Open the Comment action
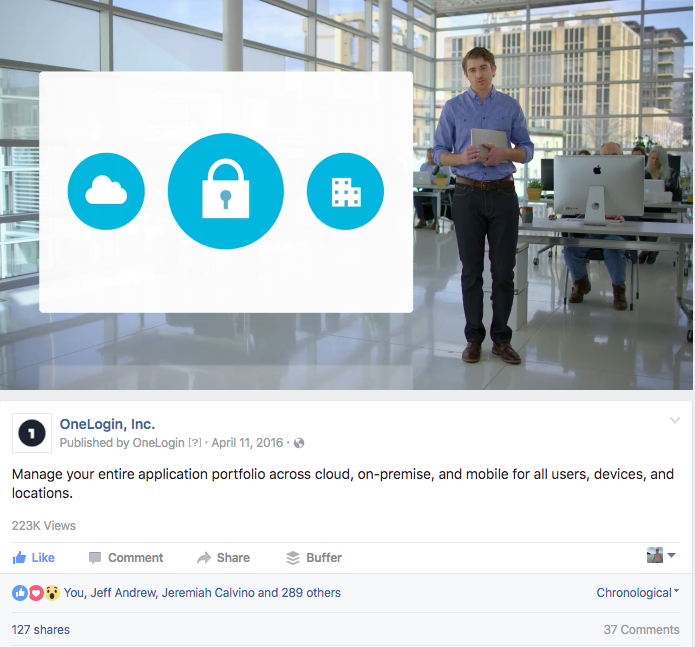This screenshot has height=647, width=695. (126, 557)
